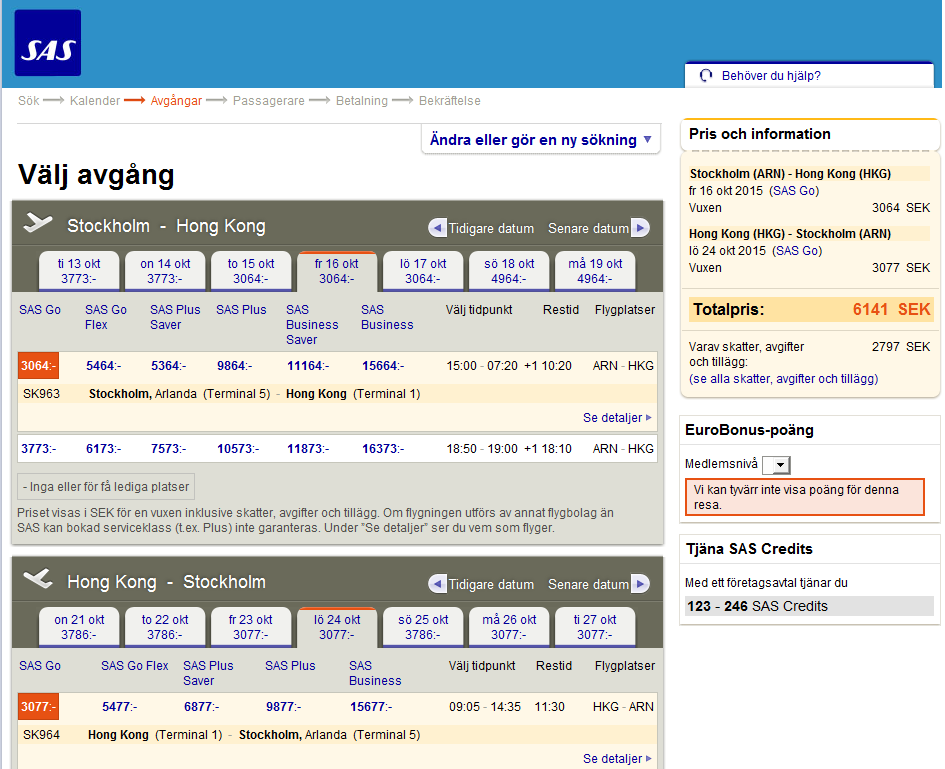Viewport: 945px width, 769px height.
Task: Click later date arrow for Stockholm - Hong Kong
Action: (x=640, y=228)
